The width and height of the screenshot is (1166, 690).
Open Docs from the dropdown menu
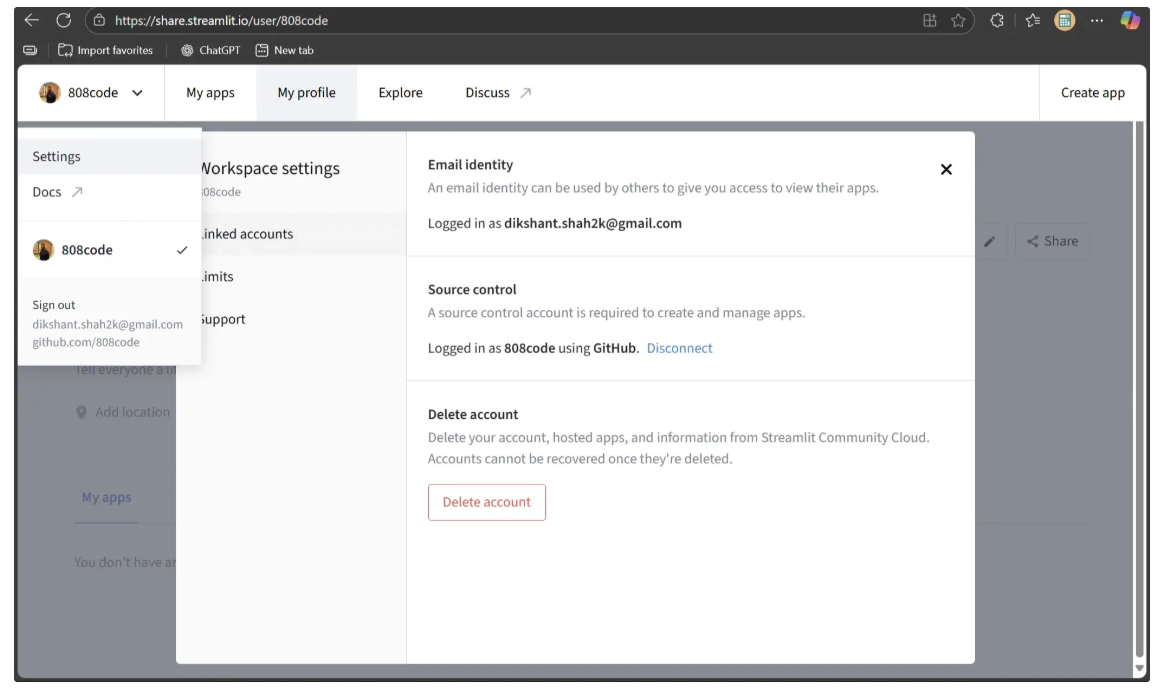coord(109,192)
